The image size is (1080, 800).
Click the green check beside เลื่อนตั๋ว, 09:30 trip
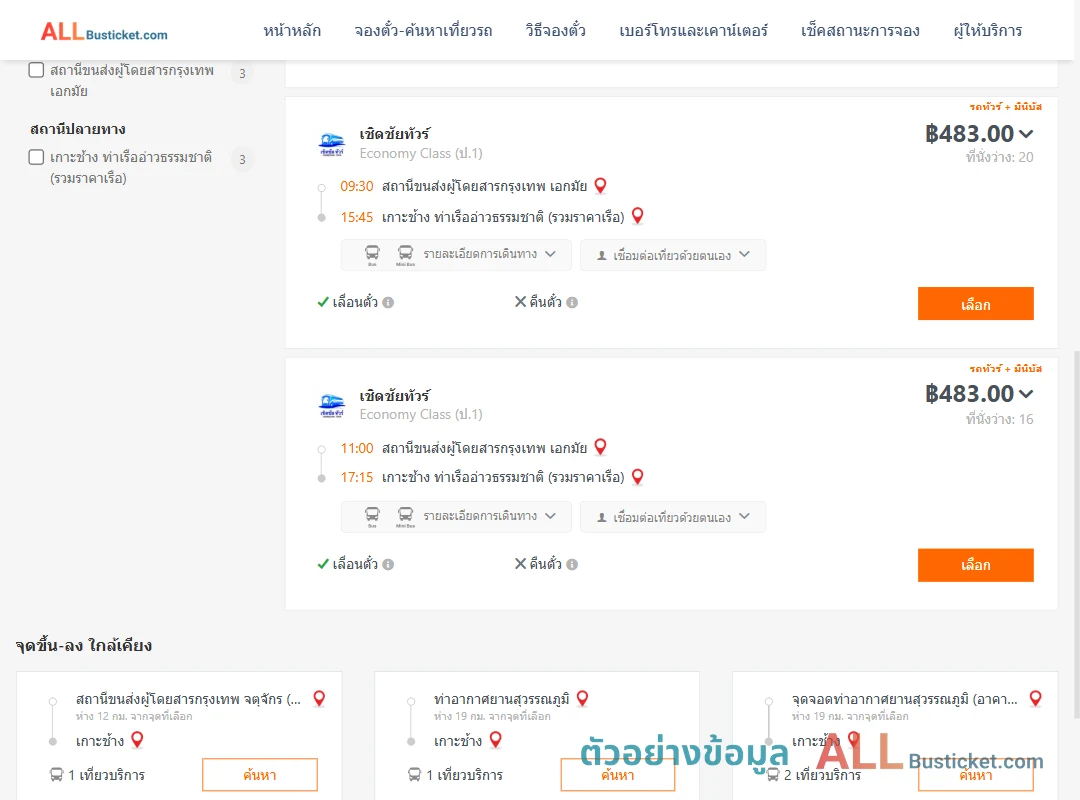(323, 302)
